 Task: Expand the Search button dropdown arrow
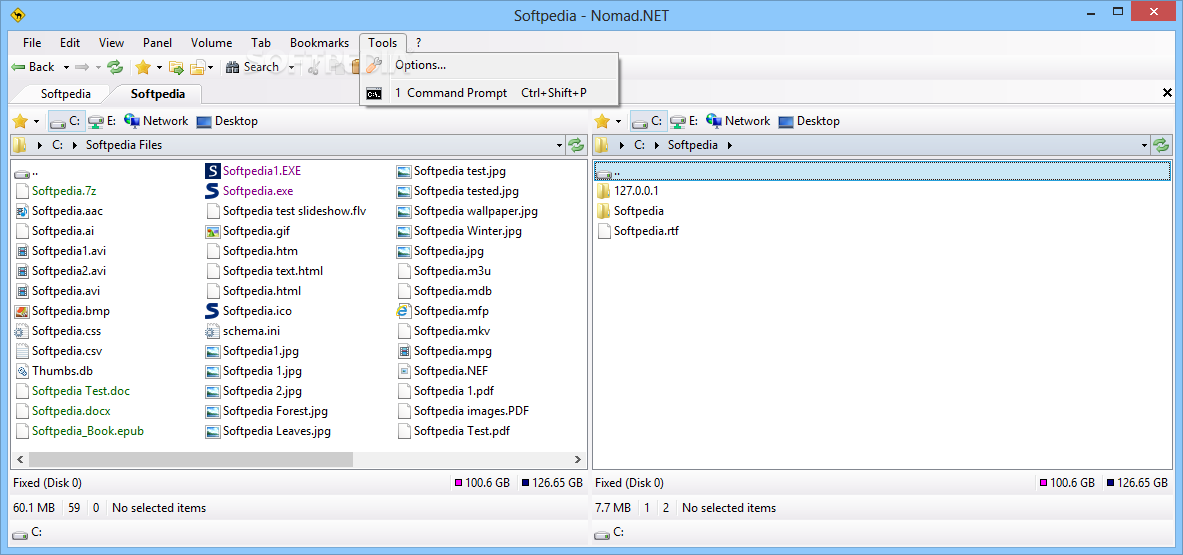(291, 67)
